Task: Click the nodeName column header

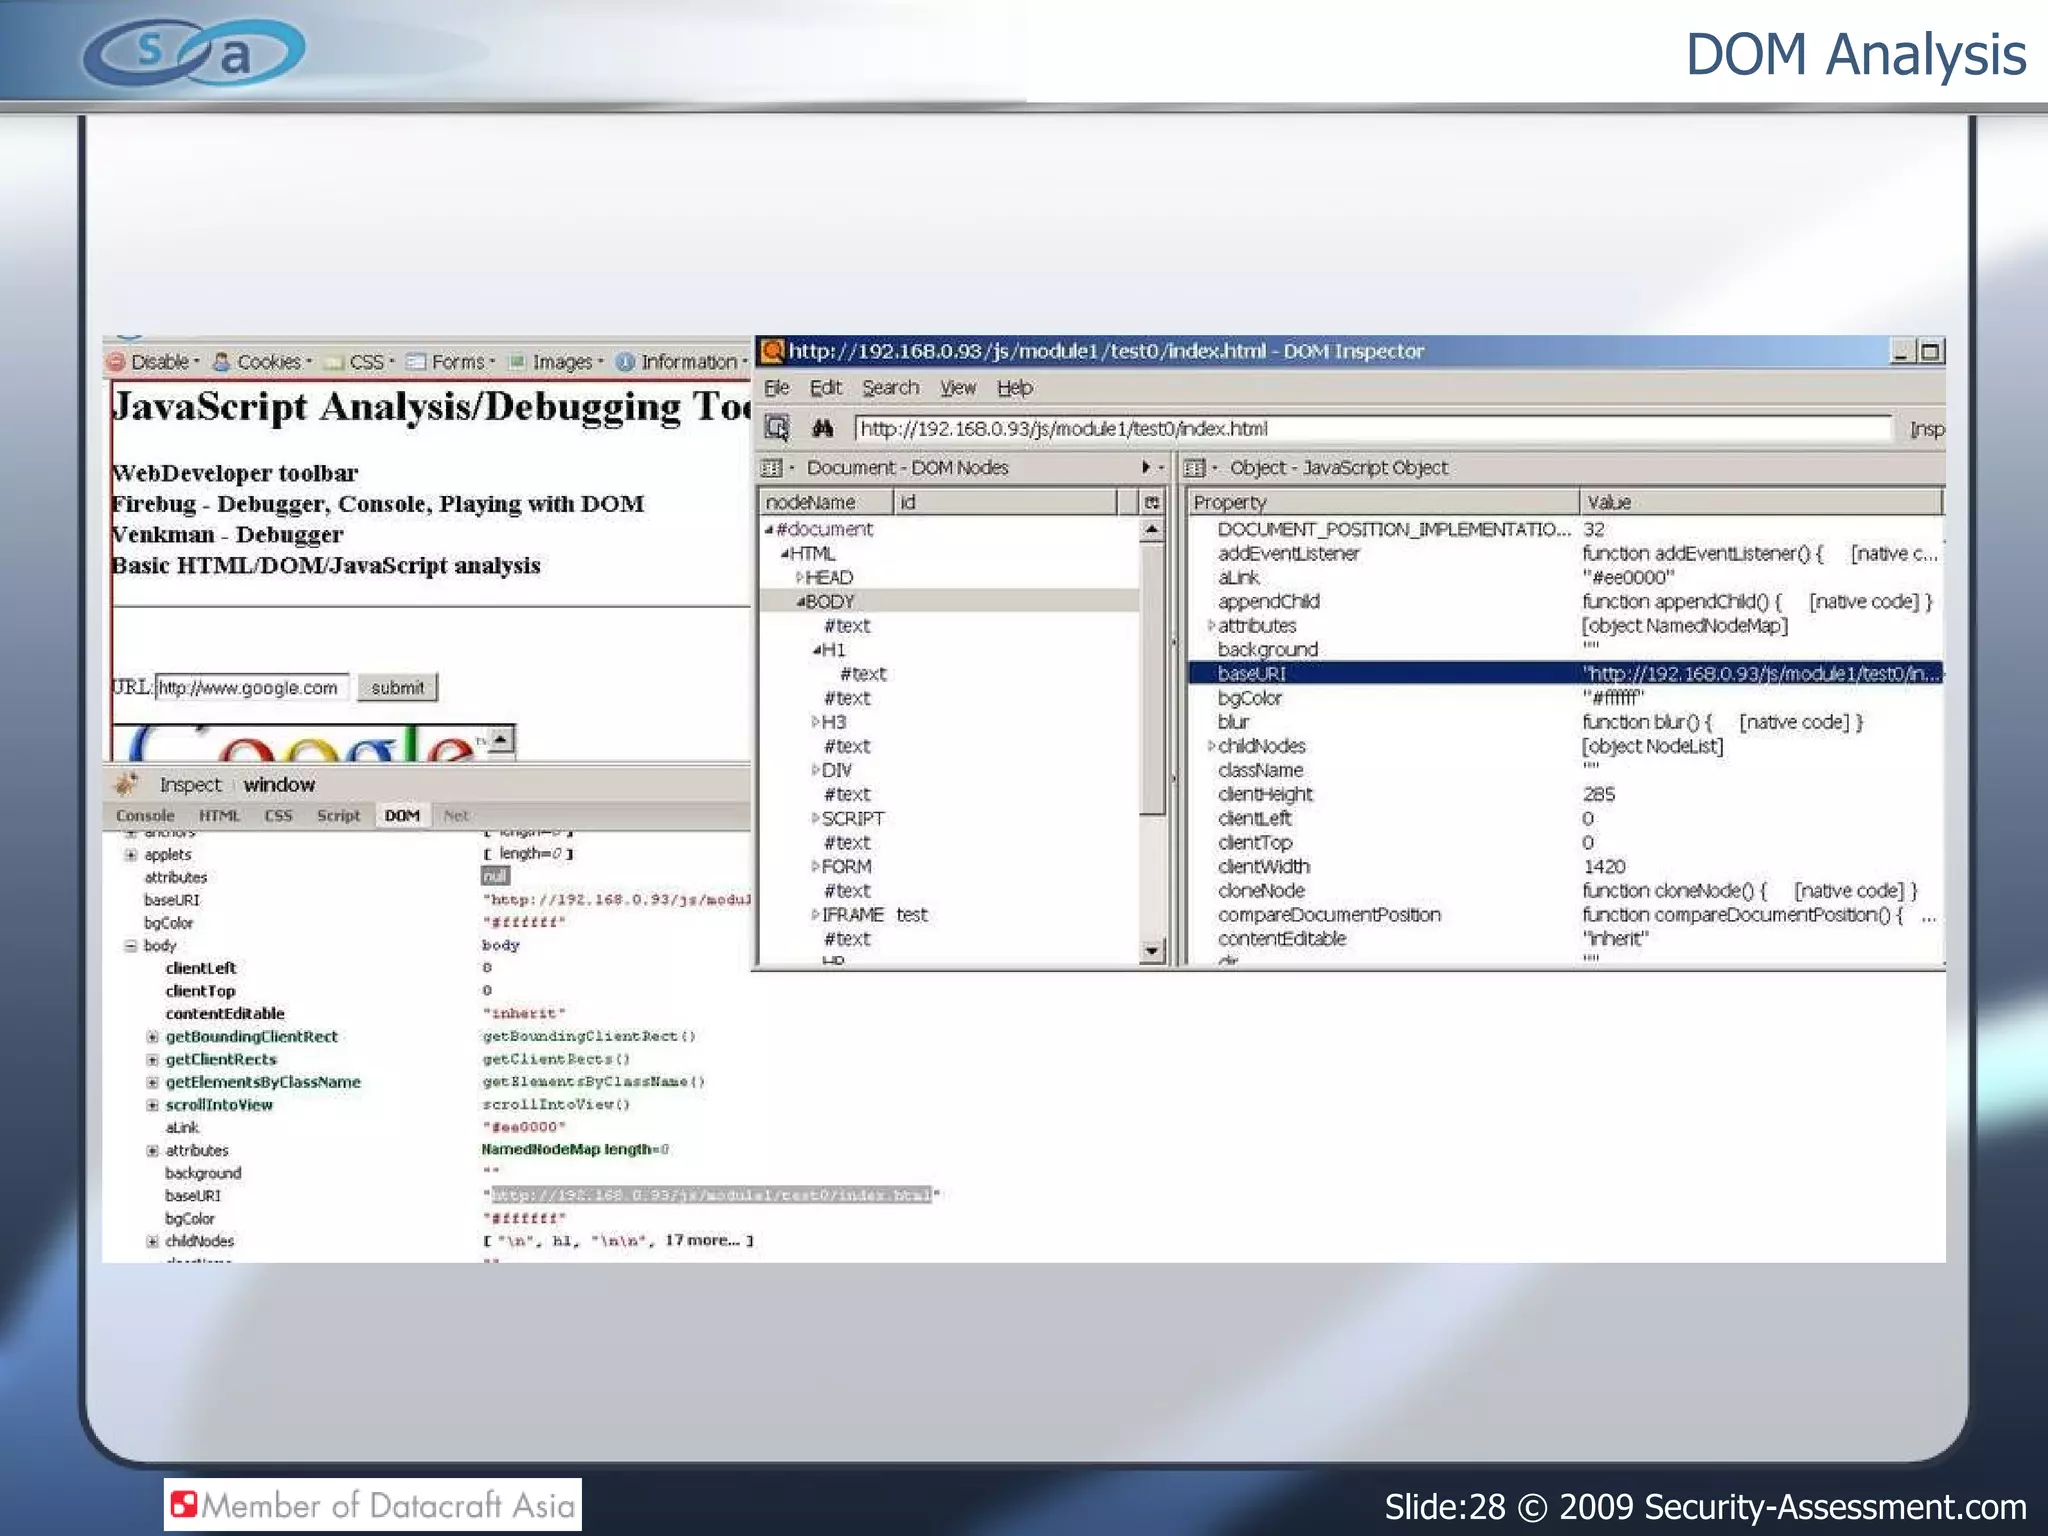Action: coord(826,502)
